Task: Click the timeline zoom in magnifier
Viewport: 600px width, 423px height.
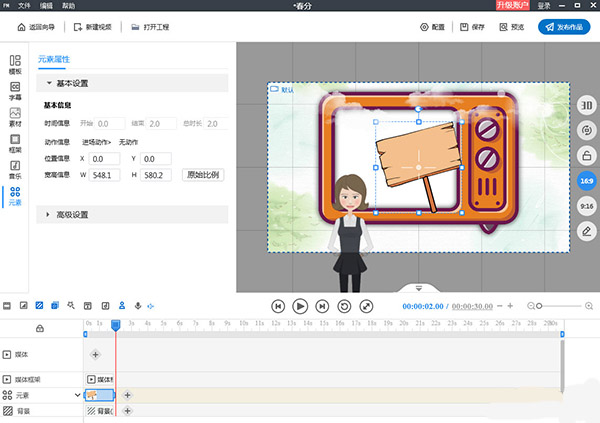Action: point(589,306)
